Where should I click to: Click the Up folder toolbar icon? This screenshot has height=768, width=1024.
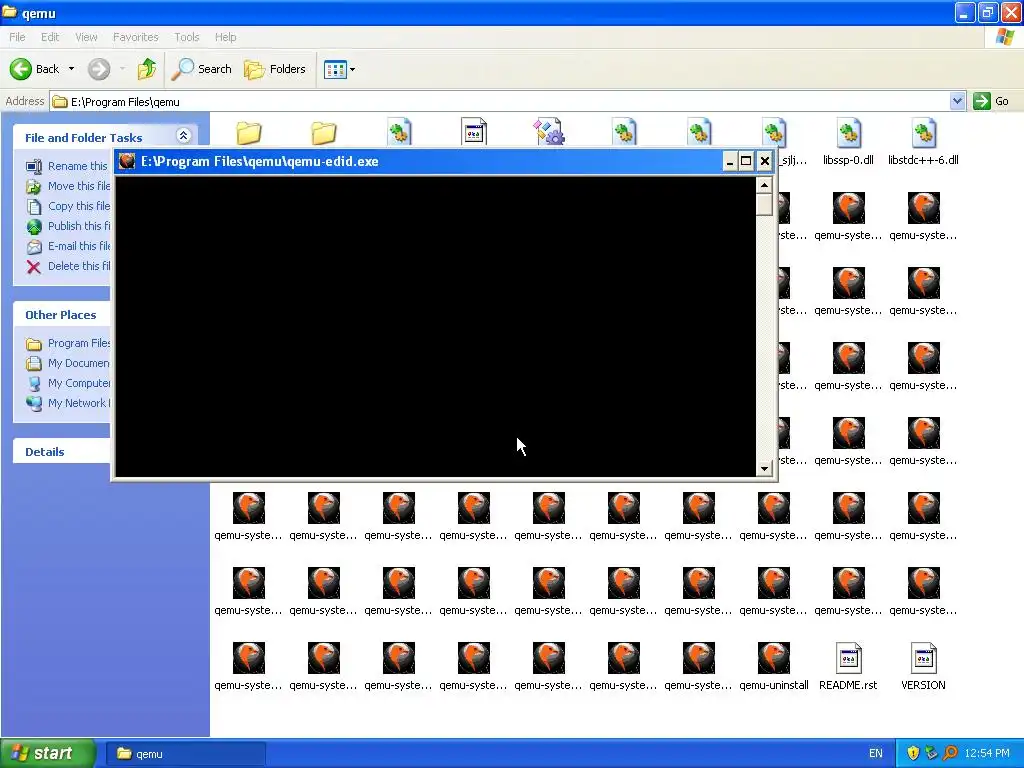click(x=147, y=69)
